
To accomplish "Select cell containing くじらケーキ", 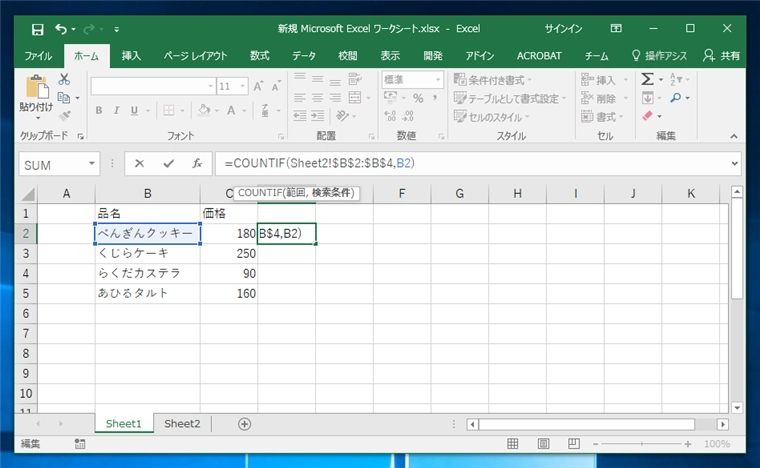I will click(x=147, y=253).
